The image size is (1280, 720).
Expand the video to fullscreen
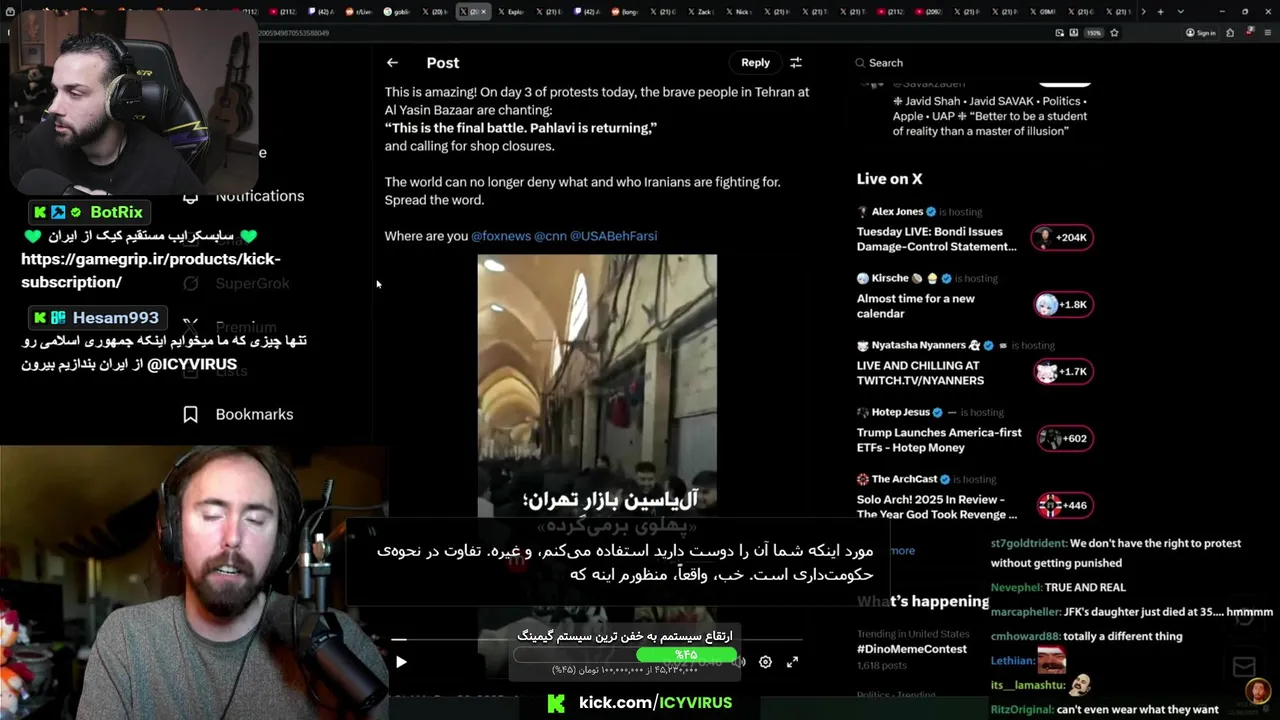tap(792, 661)
